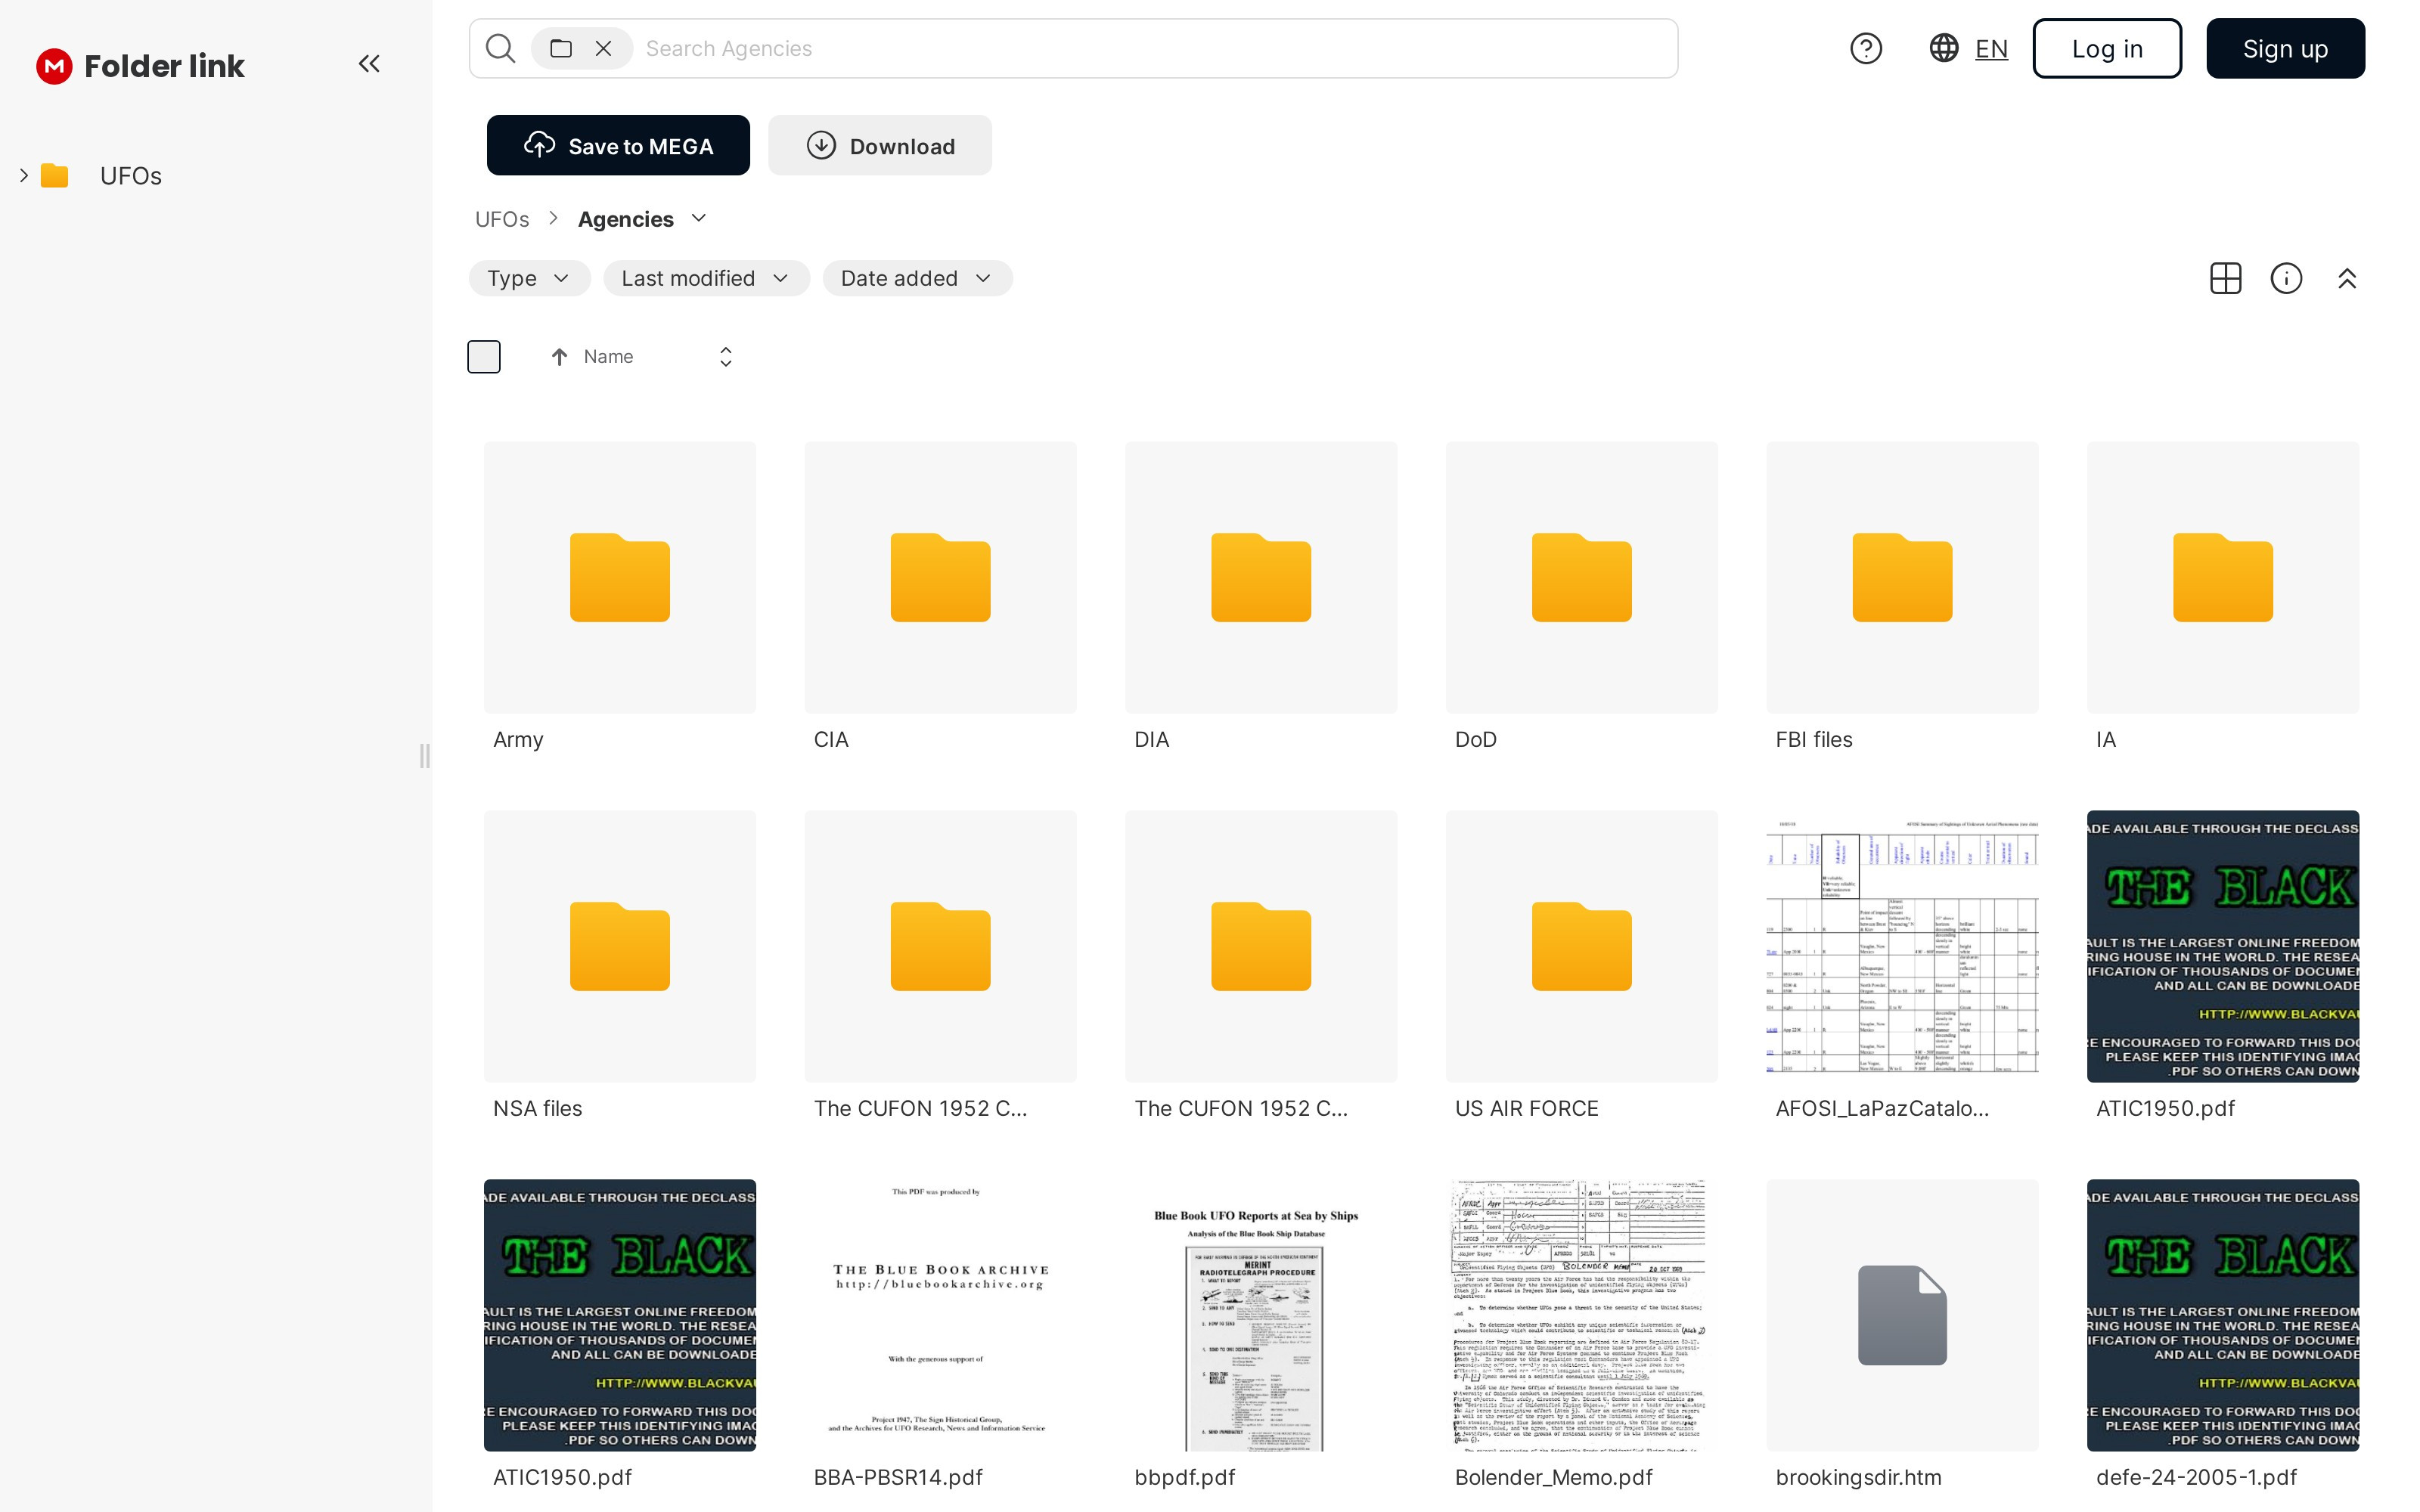Open the brookingsdir.htm file icon
This screenshot has width=2420, height=1512.
click(x=1902, y=1315)
